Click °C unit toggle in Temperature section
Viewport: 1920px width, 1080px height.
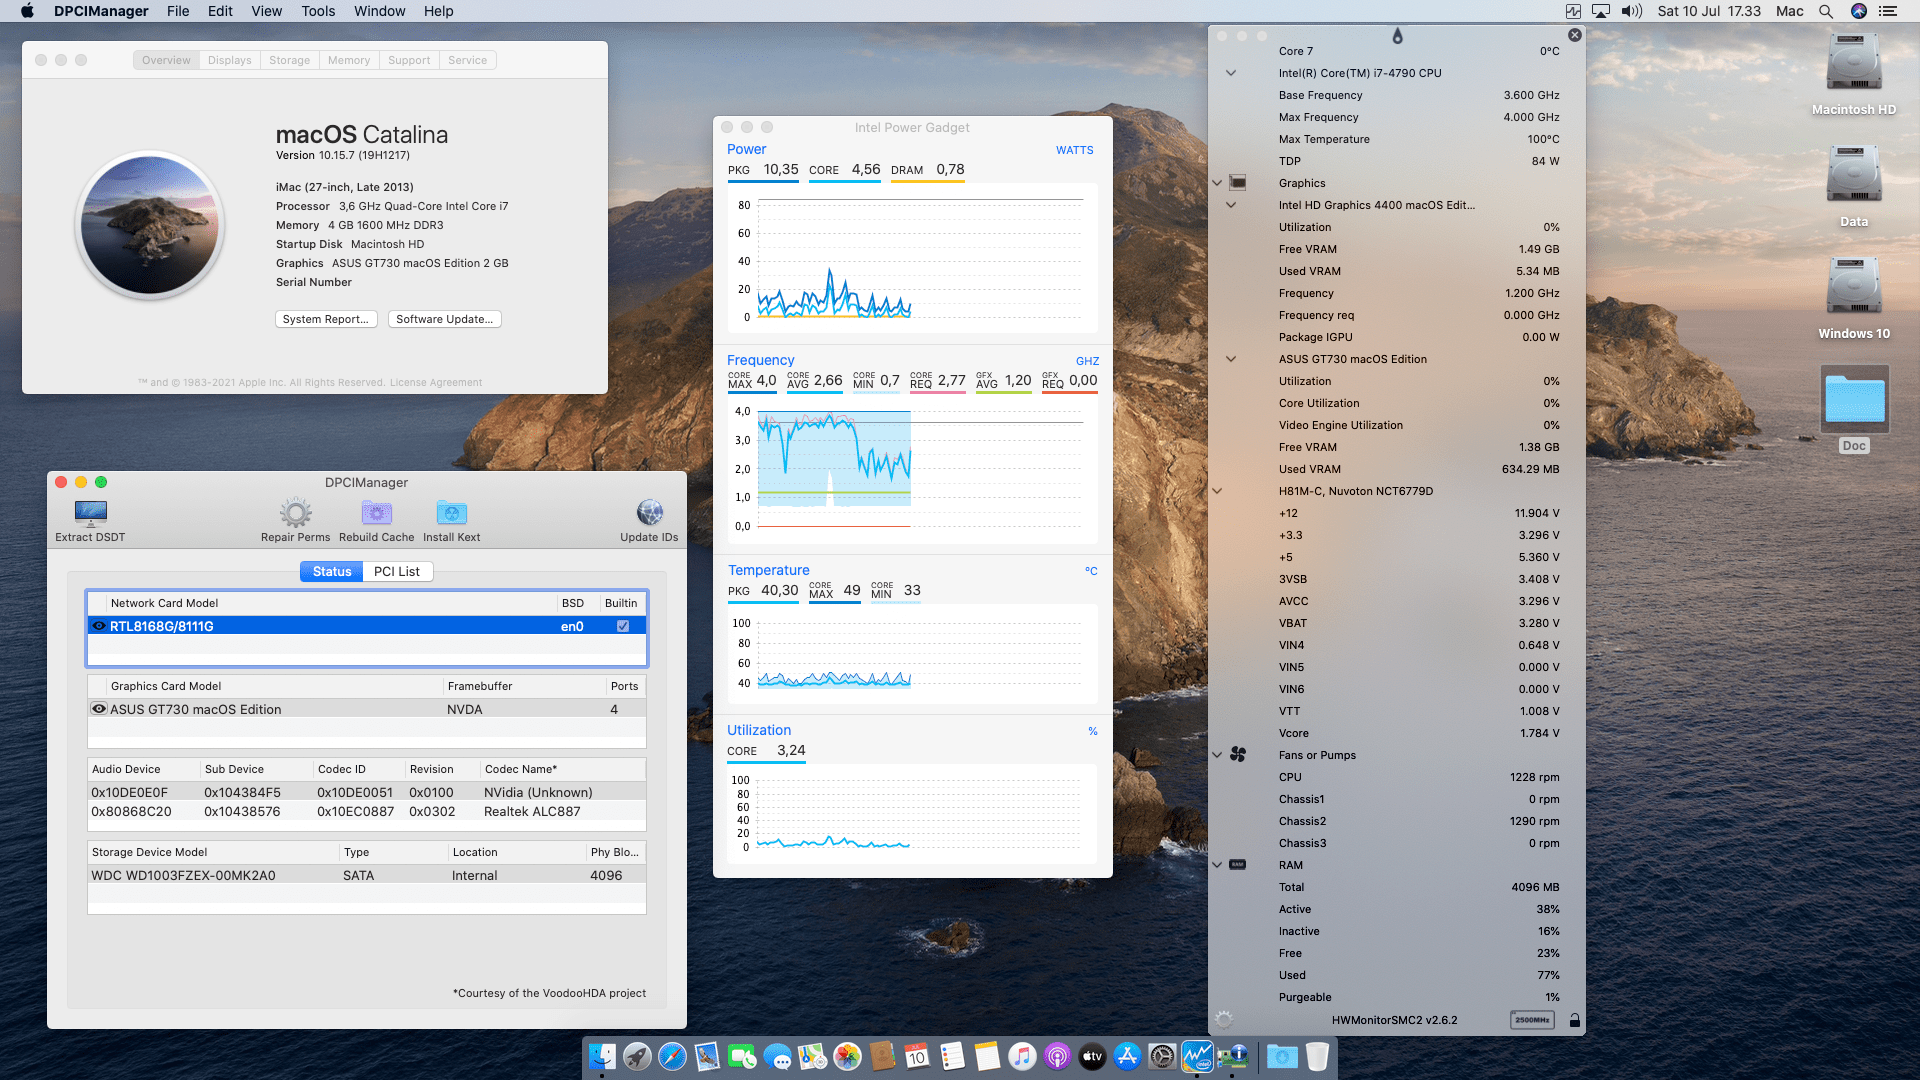coord(1091,571)
